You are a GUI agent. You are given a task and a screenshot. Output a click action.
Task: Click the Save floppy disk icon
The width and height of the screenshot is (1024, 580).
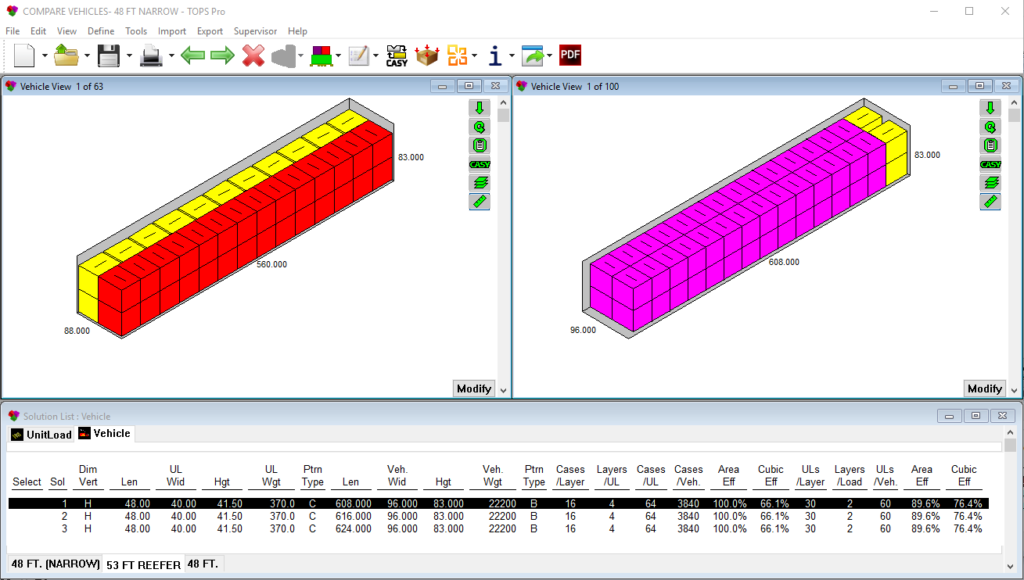(107, 55)
